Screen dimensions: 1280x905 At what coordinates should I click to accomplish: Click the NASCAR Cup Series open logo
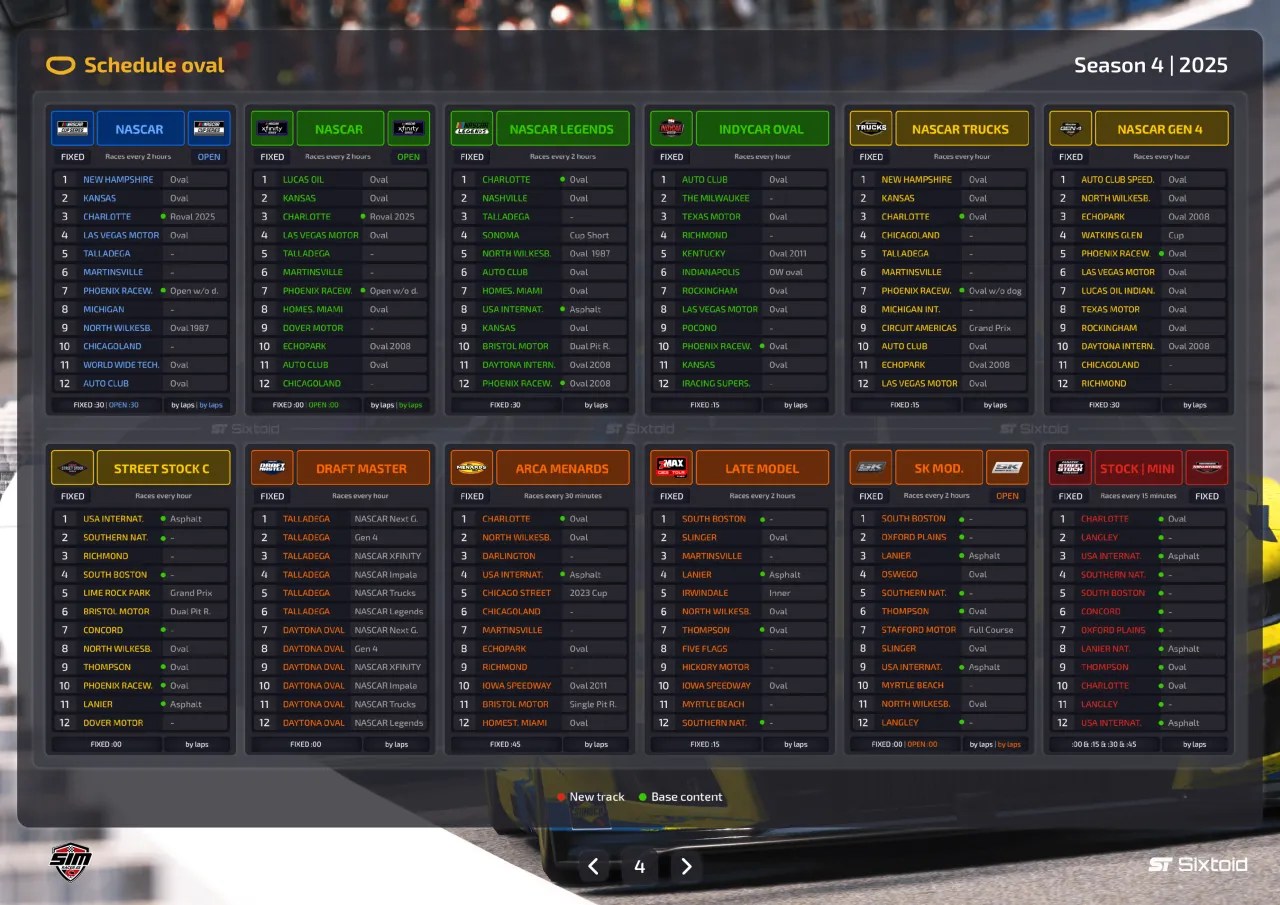click(209, 129)
